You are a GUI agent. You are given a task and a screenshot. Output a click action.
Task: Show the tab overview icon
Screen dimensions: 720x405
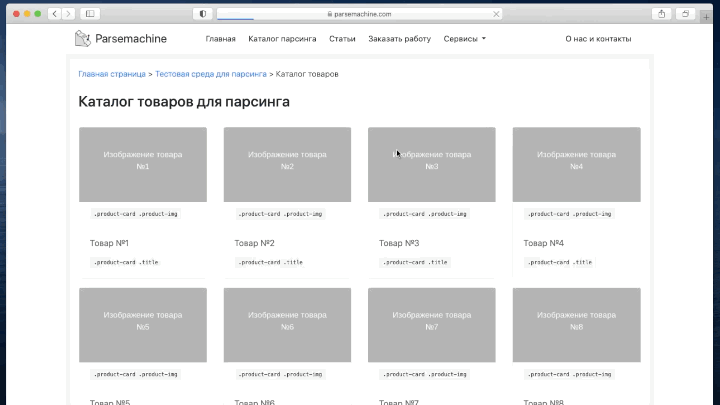coord(685,14)
